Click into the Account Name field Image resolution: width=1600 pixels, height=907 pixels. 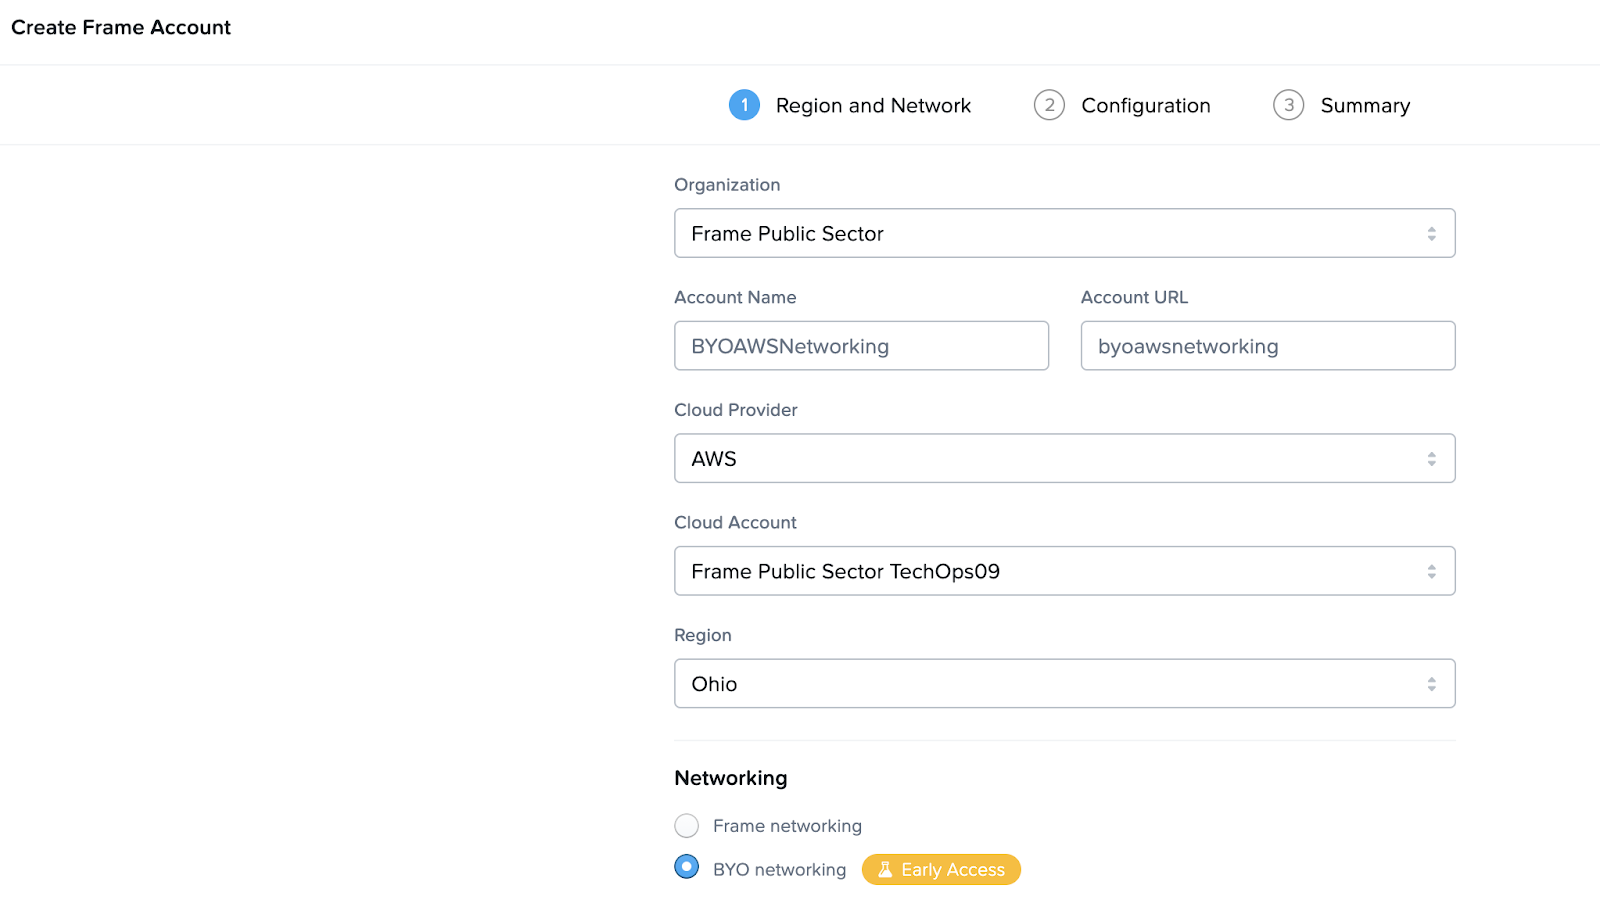(861, 346)
